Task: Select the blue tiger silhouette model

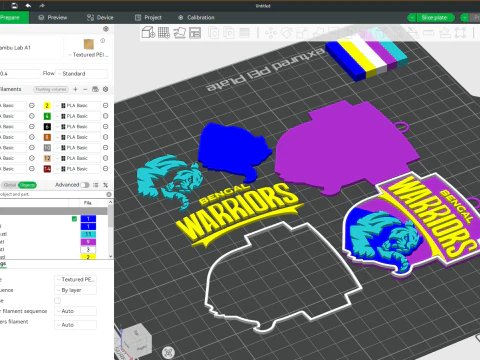Action: pyautogui.click(x=233, y=150)
